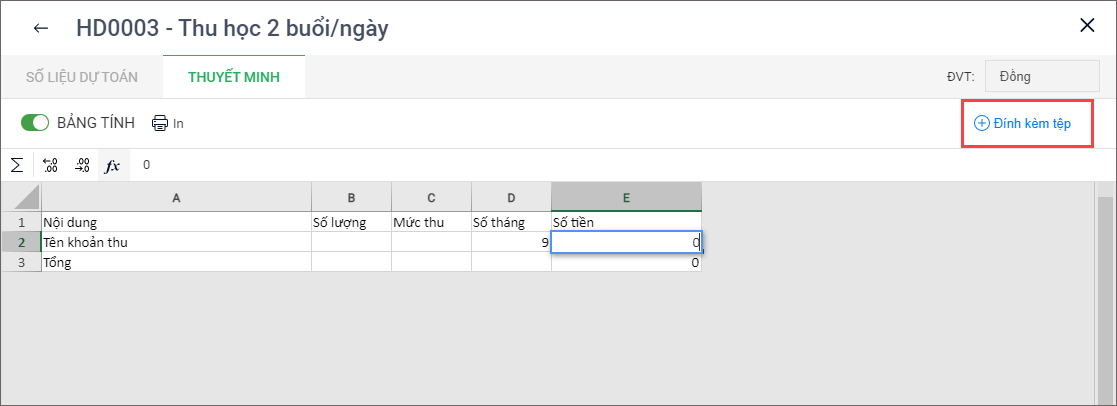Image resolution: width=1117 pixels, height=406 pixels.
Task: Click the Đính kèm tệp link
Action: (1032, 123)
